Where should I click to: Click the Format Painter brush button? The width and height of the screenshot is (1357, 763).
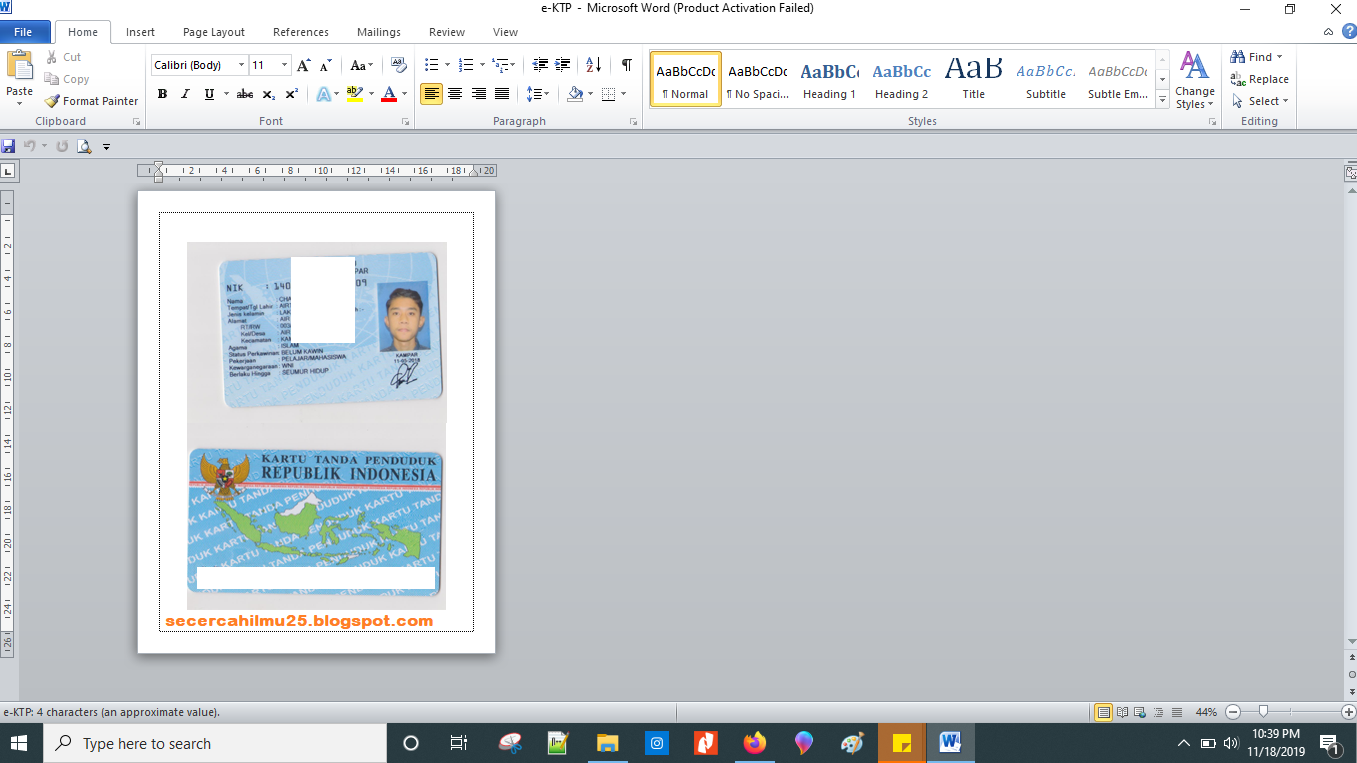[91, 101]
